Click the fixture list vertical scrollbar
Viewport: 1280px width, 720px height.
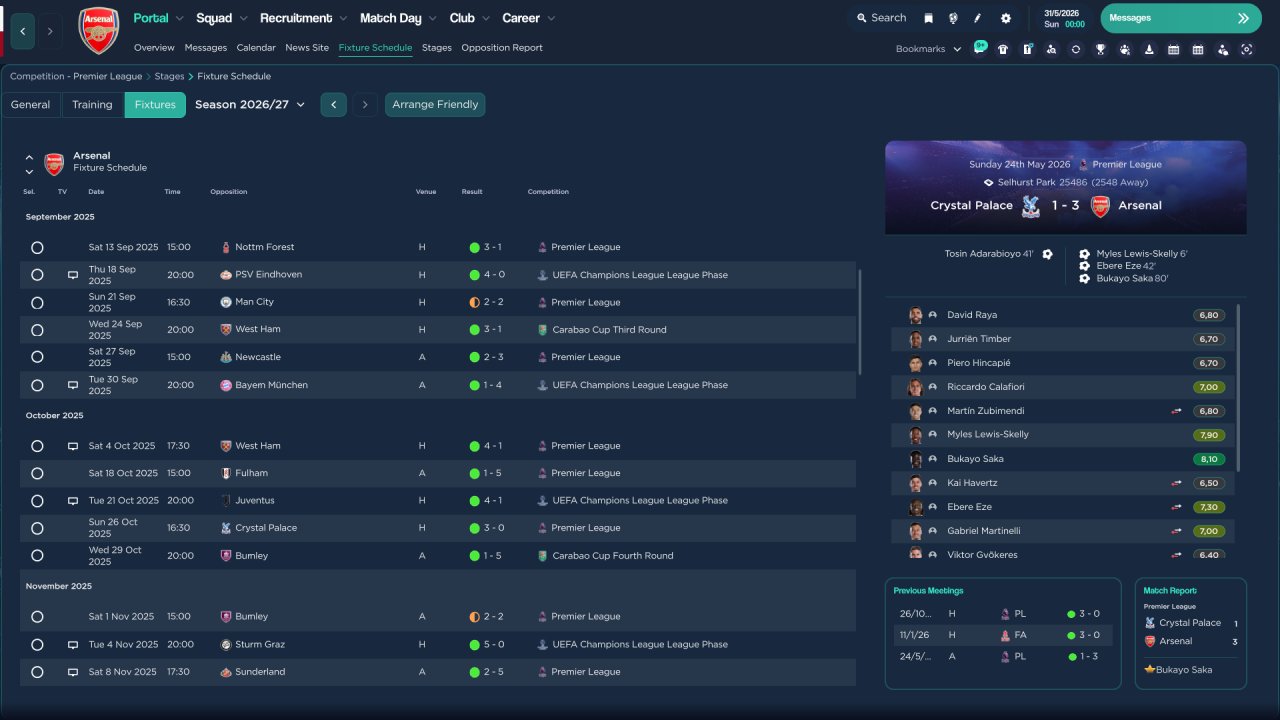(x=860, y=320)
